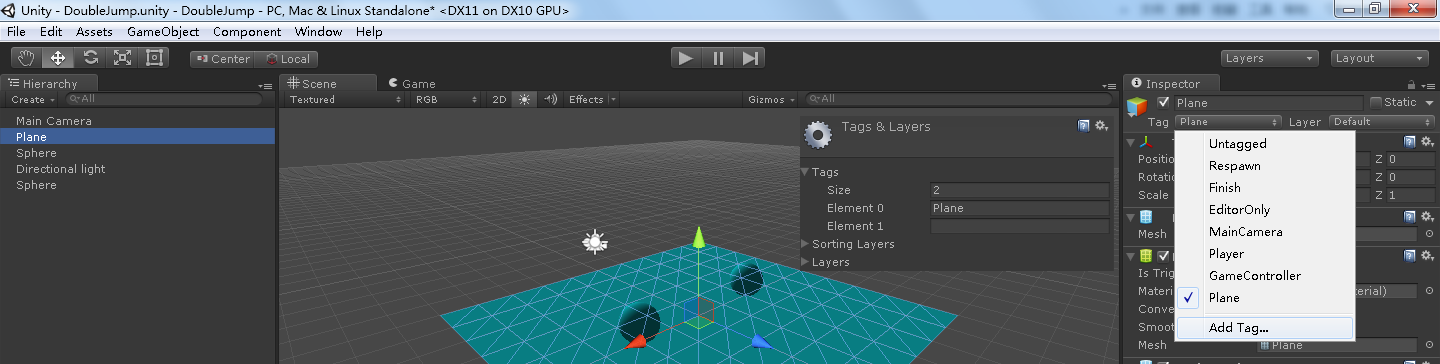Click the directional light gizmo in scene
This screenshot has width=1440, height=364.
pyautogui.click(x=595, y=241)
